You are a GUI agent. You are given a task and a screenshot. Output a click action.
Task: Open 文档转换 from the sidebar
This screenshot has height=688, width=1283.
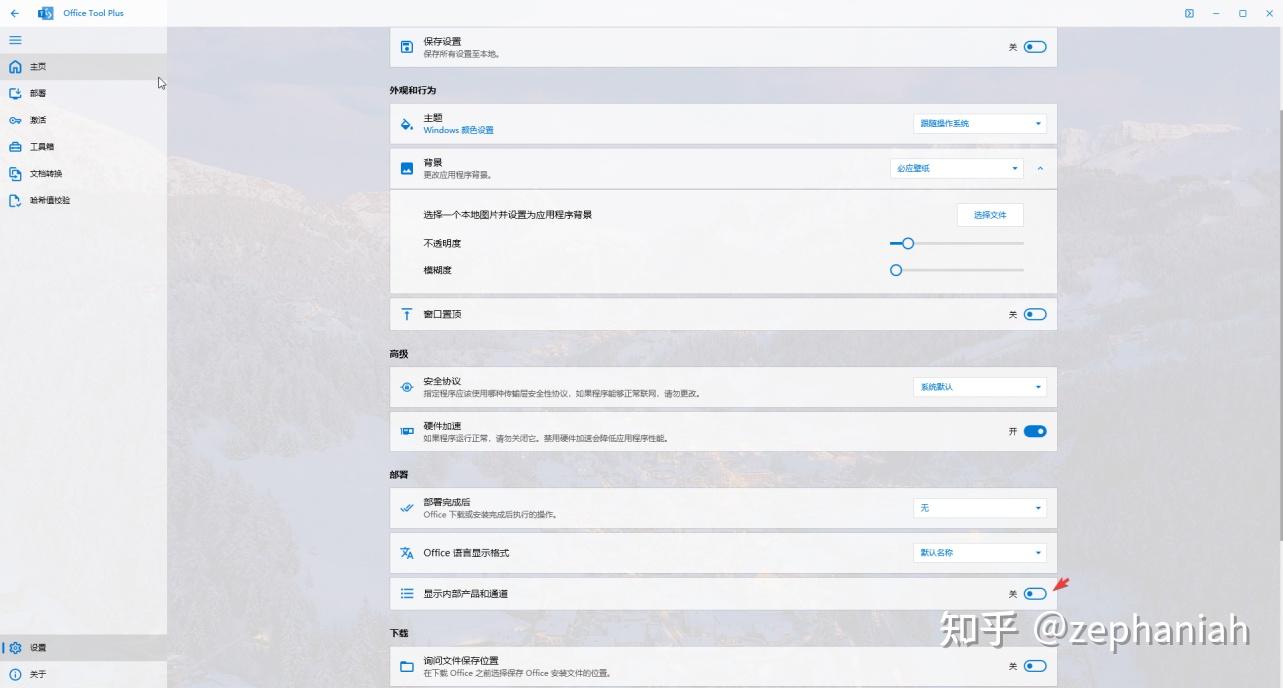(15, 173)
